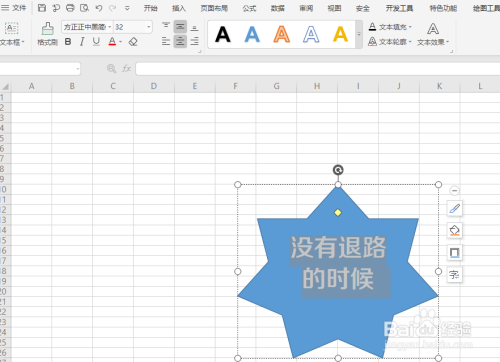This screenshot has height=362, width=500.
Task: Apply the black WordArt style A
Action: [x=223, y=34]
